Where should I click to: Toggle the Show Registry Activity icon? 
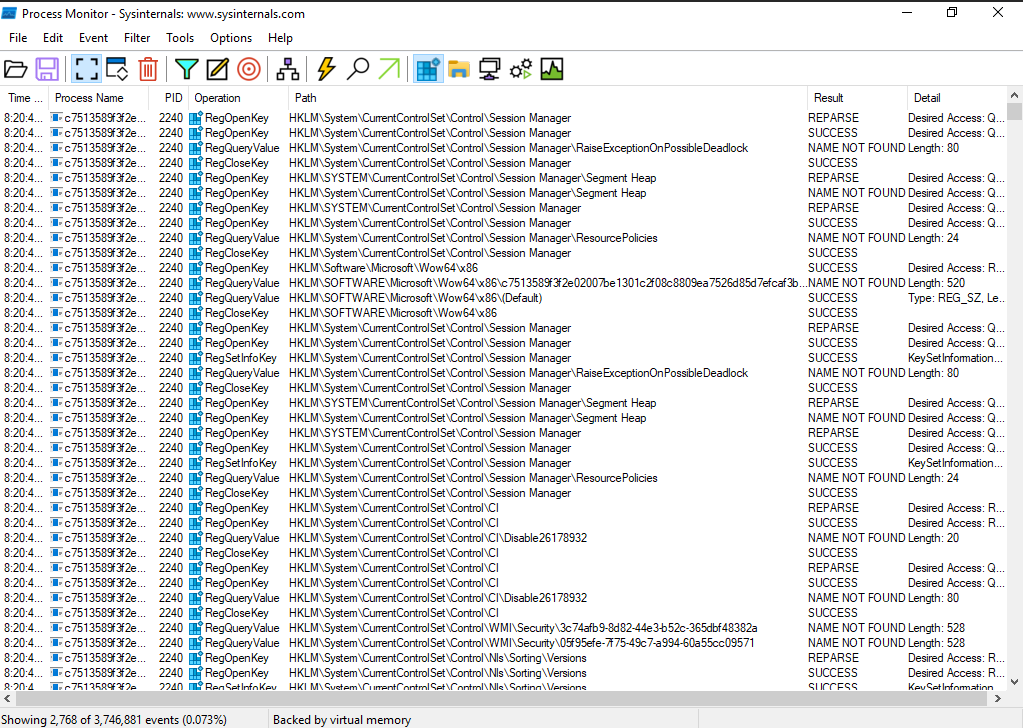tap(428, 69)
